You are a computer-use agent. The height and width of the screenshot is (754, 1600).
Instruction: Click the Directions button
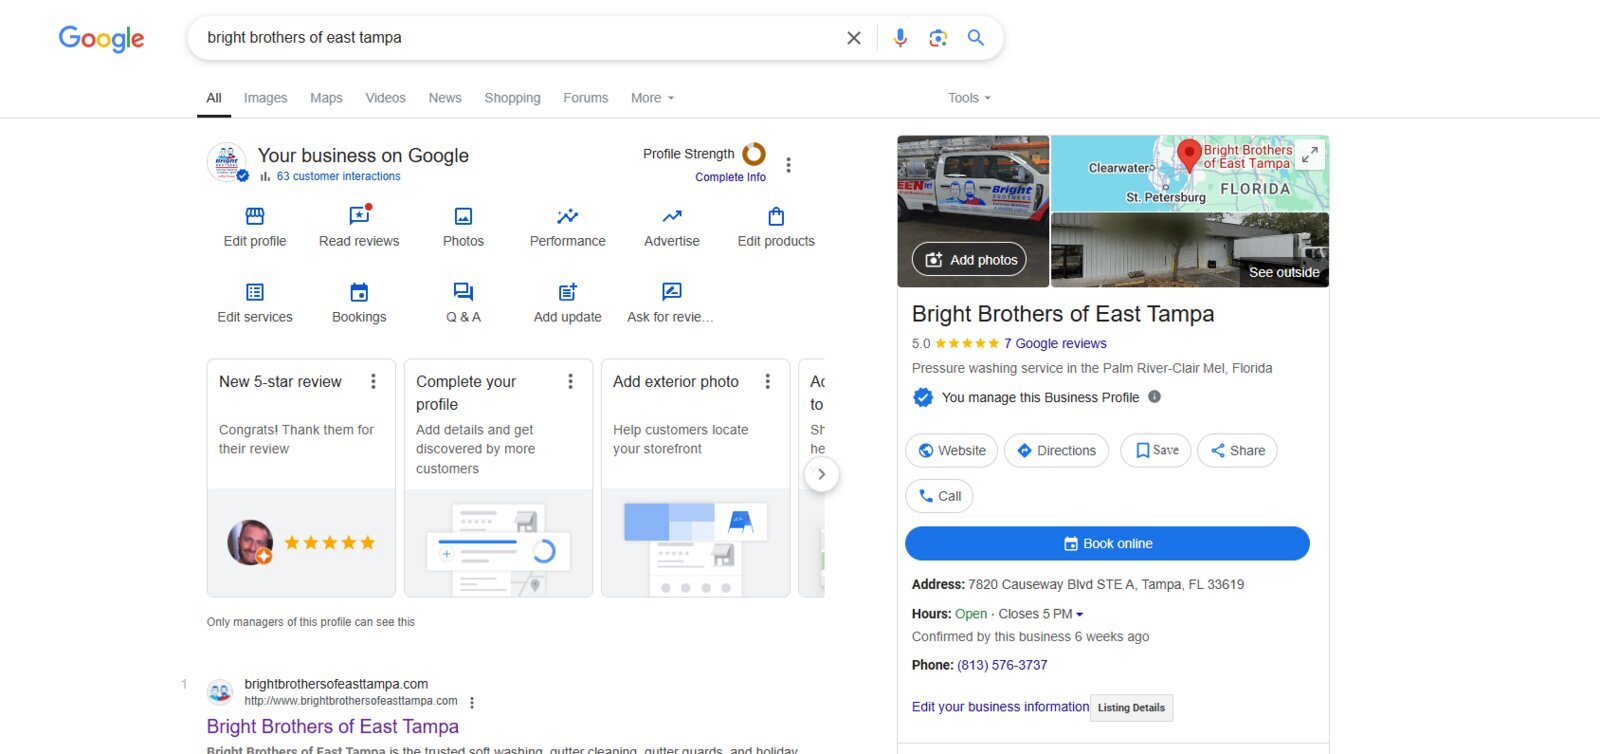click(1056, 451)
